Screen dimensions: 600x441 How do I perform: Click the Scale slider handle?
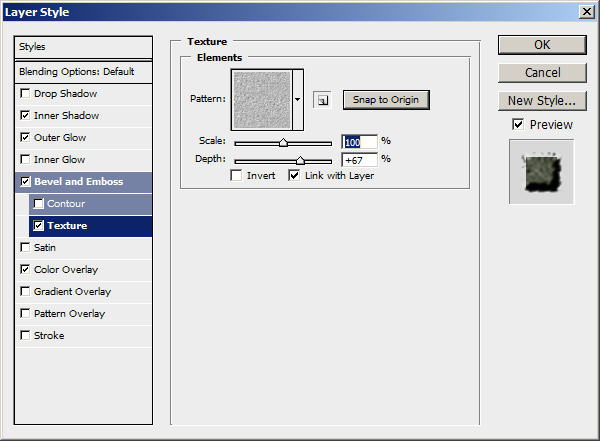click(x=283, y=143)
